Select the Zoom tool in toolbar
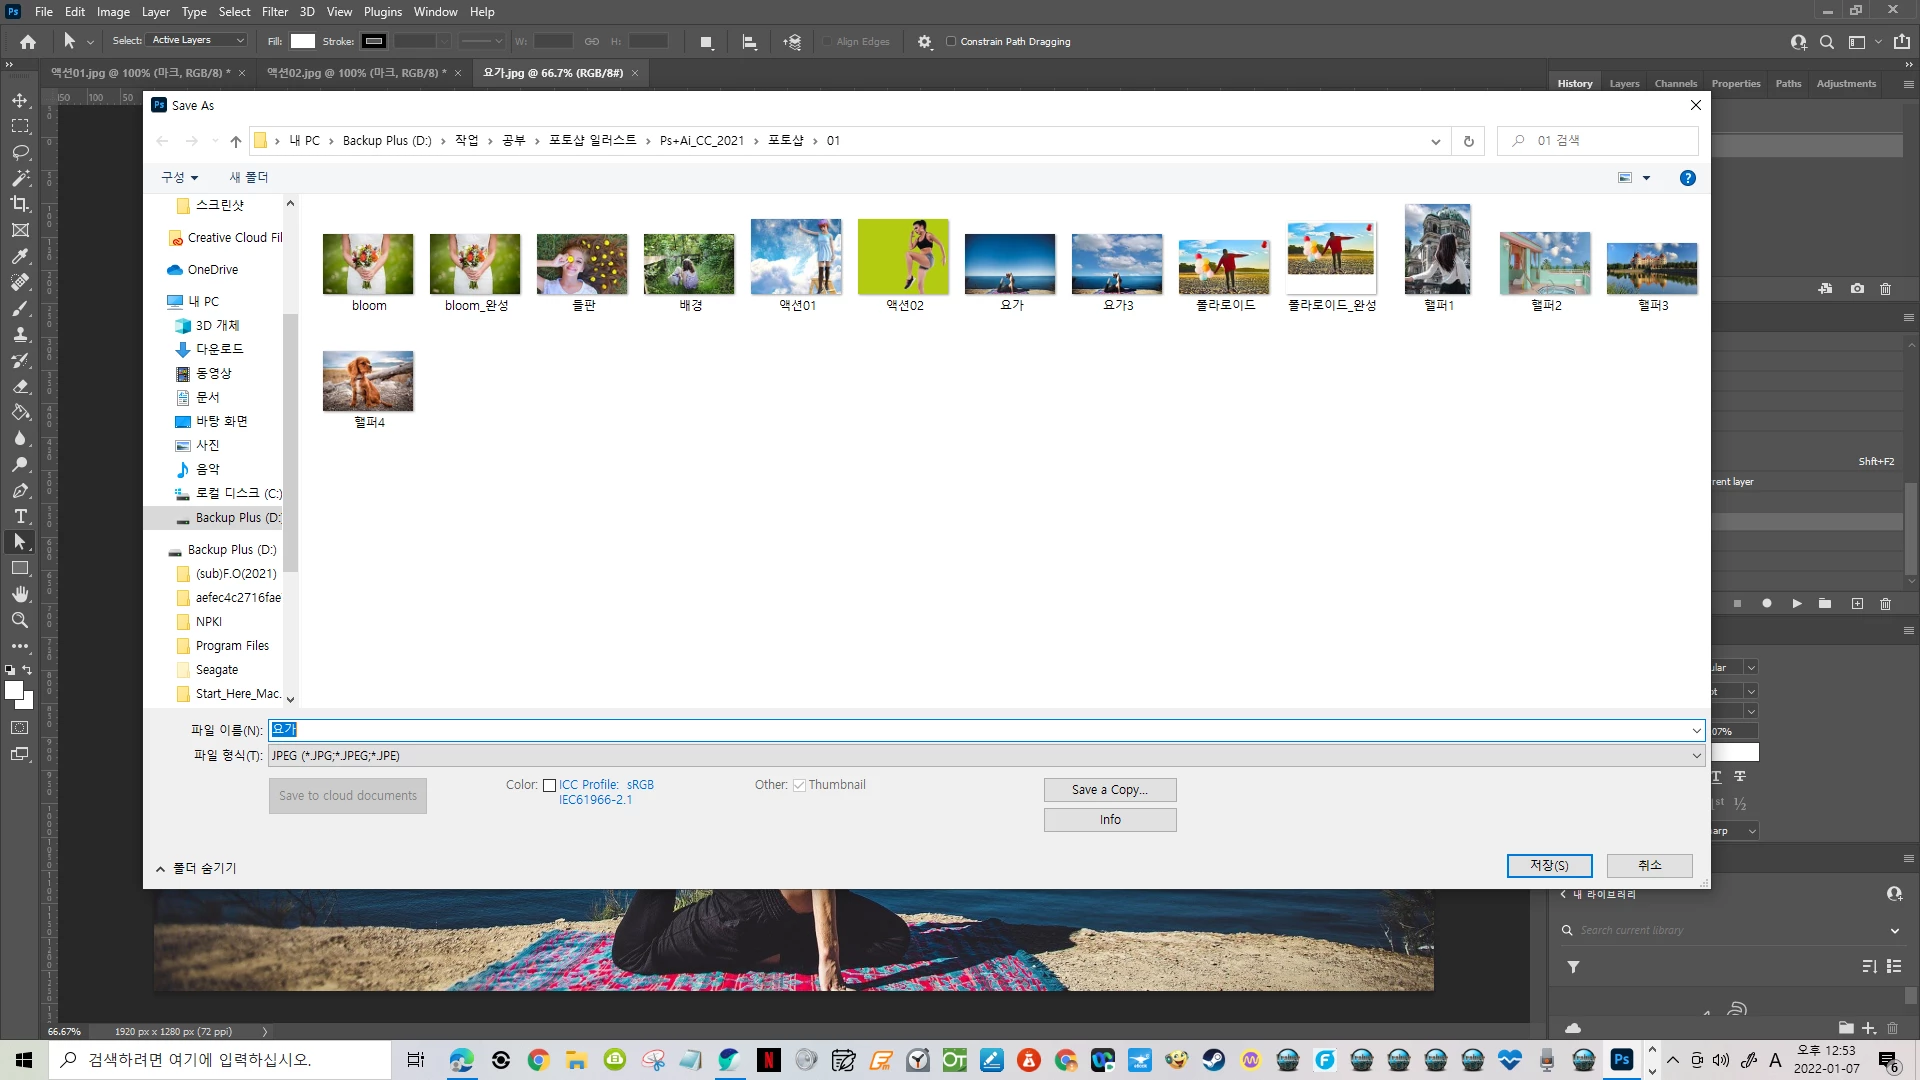Screen dimensions: 1920x1080 20,620
